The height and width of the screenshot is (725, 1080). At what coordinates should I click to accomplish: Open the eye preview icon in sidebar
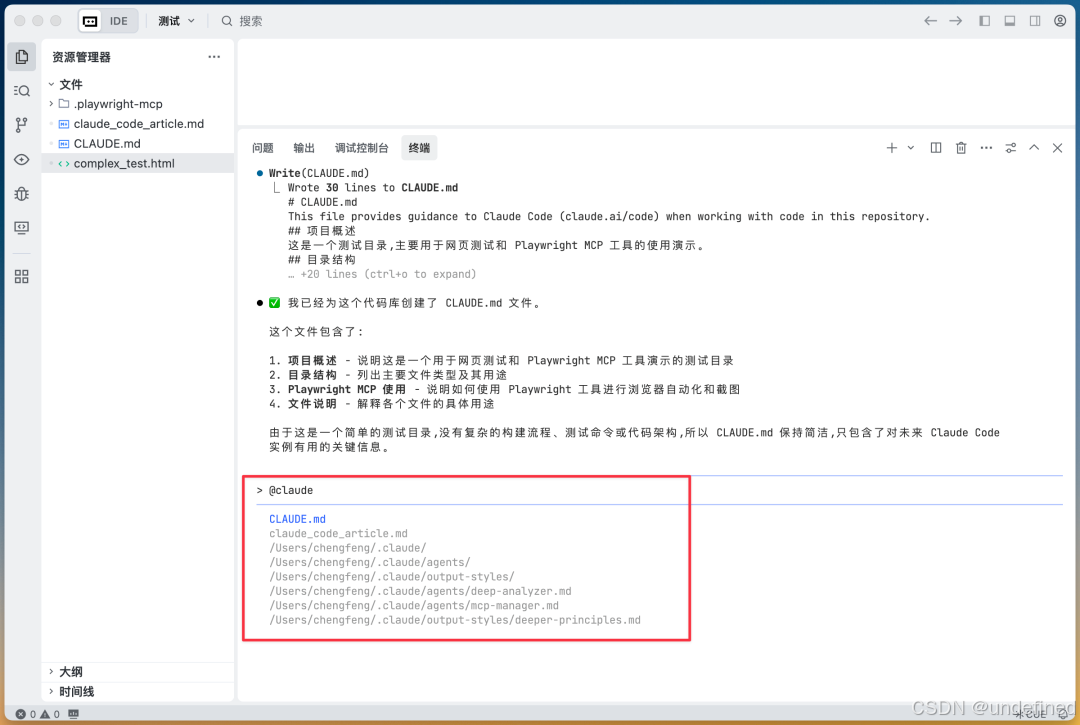(x=21, y=160)
